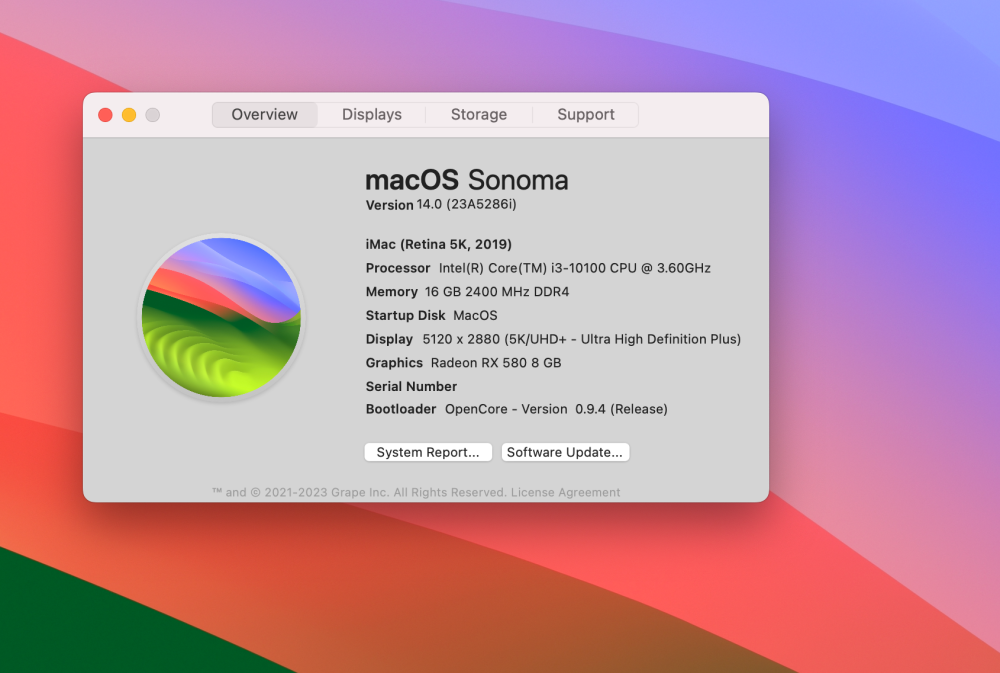Click the macOS Sonoma circular logo

coord(221,317)
